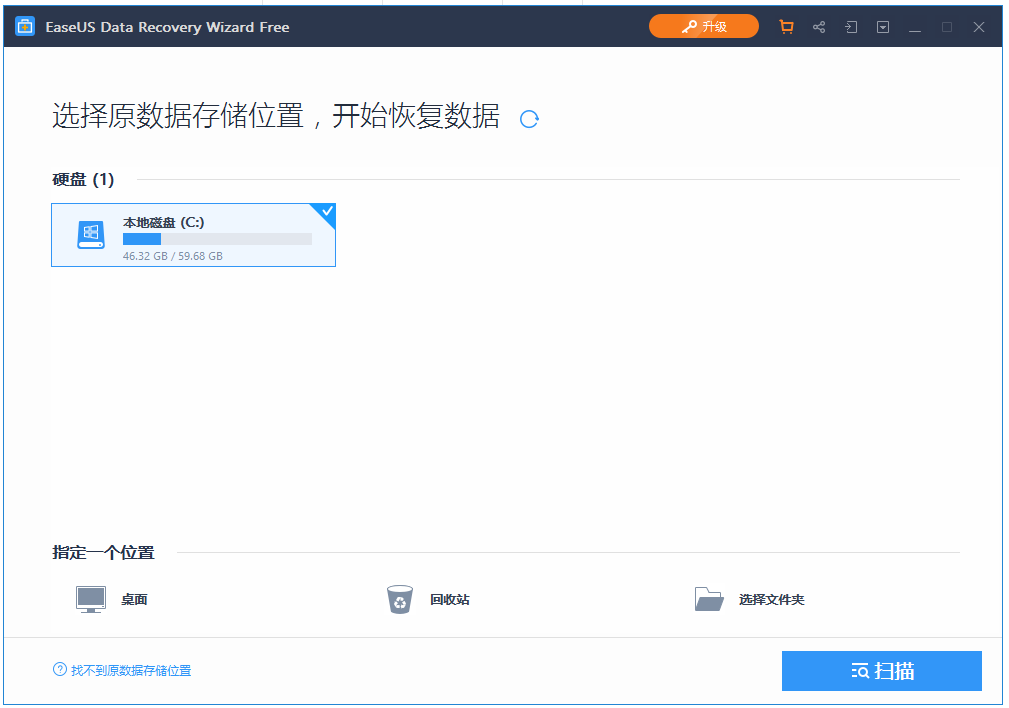Click the 46.32 GB / 59.68 GB text
This screenshot has width=1009, height=708.
[172, 256]
